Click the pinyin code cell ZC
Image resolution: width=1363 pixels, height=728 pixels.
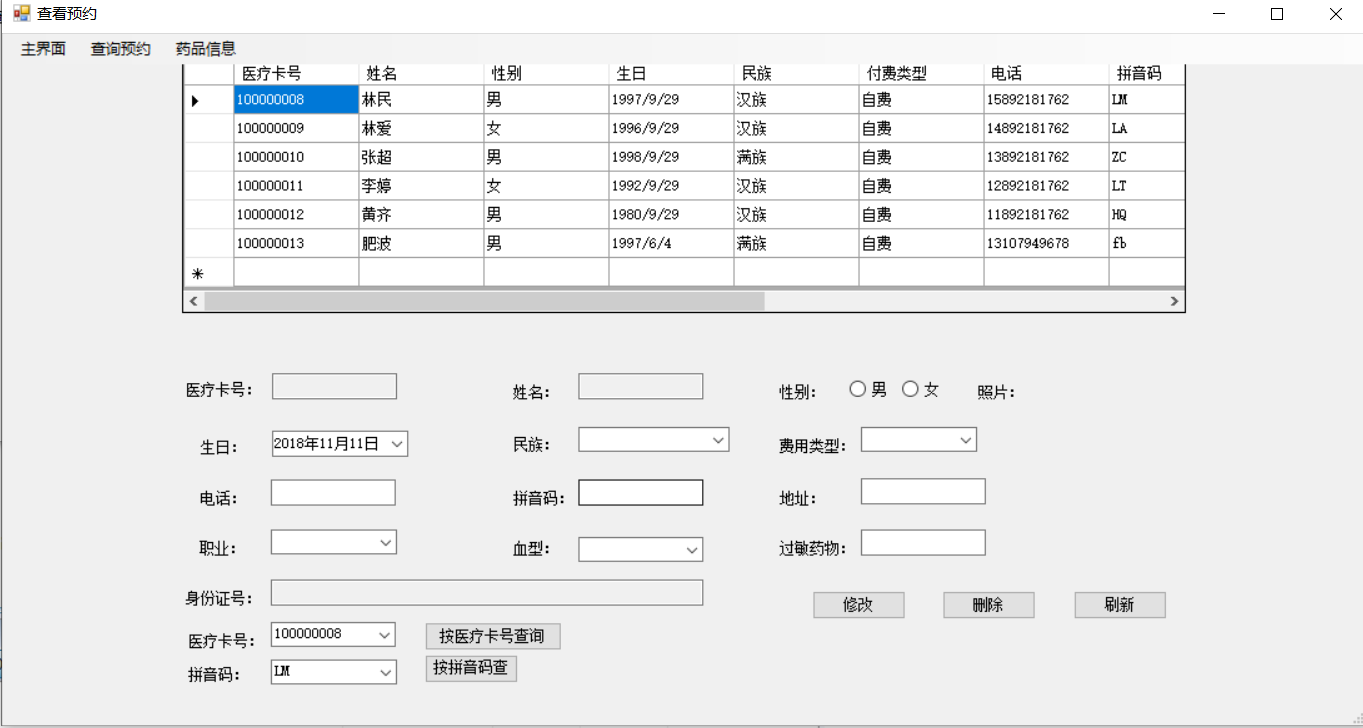coord(1146,158)
